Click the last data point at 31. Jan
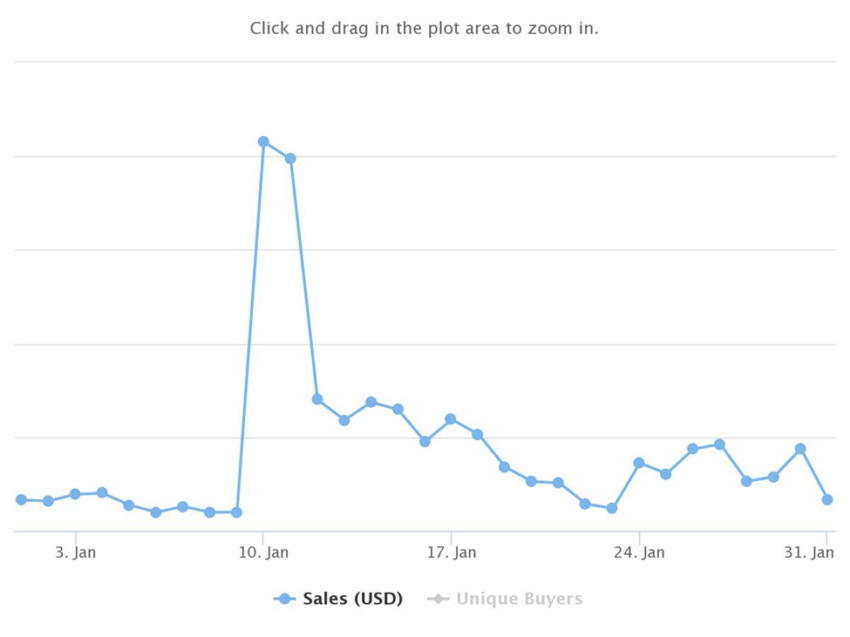850x637 pixels. [x=827, y=499]
